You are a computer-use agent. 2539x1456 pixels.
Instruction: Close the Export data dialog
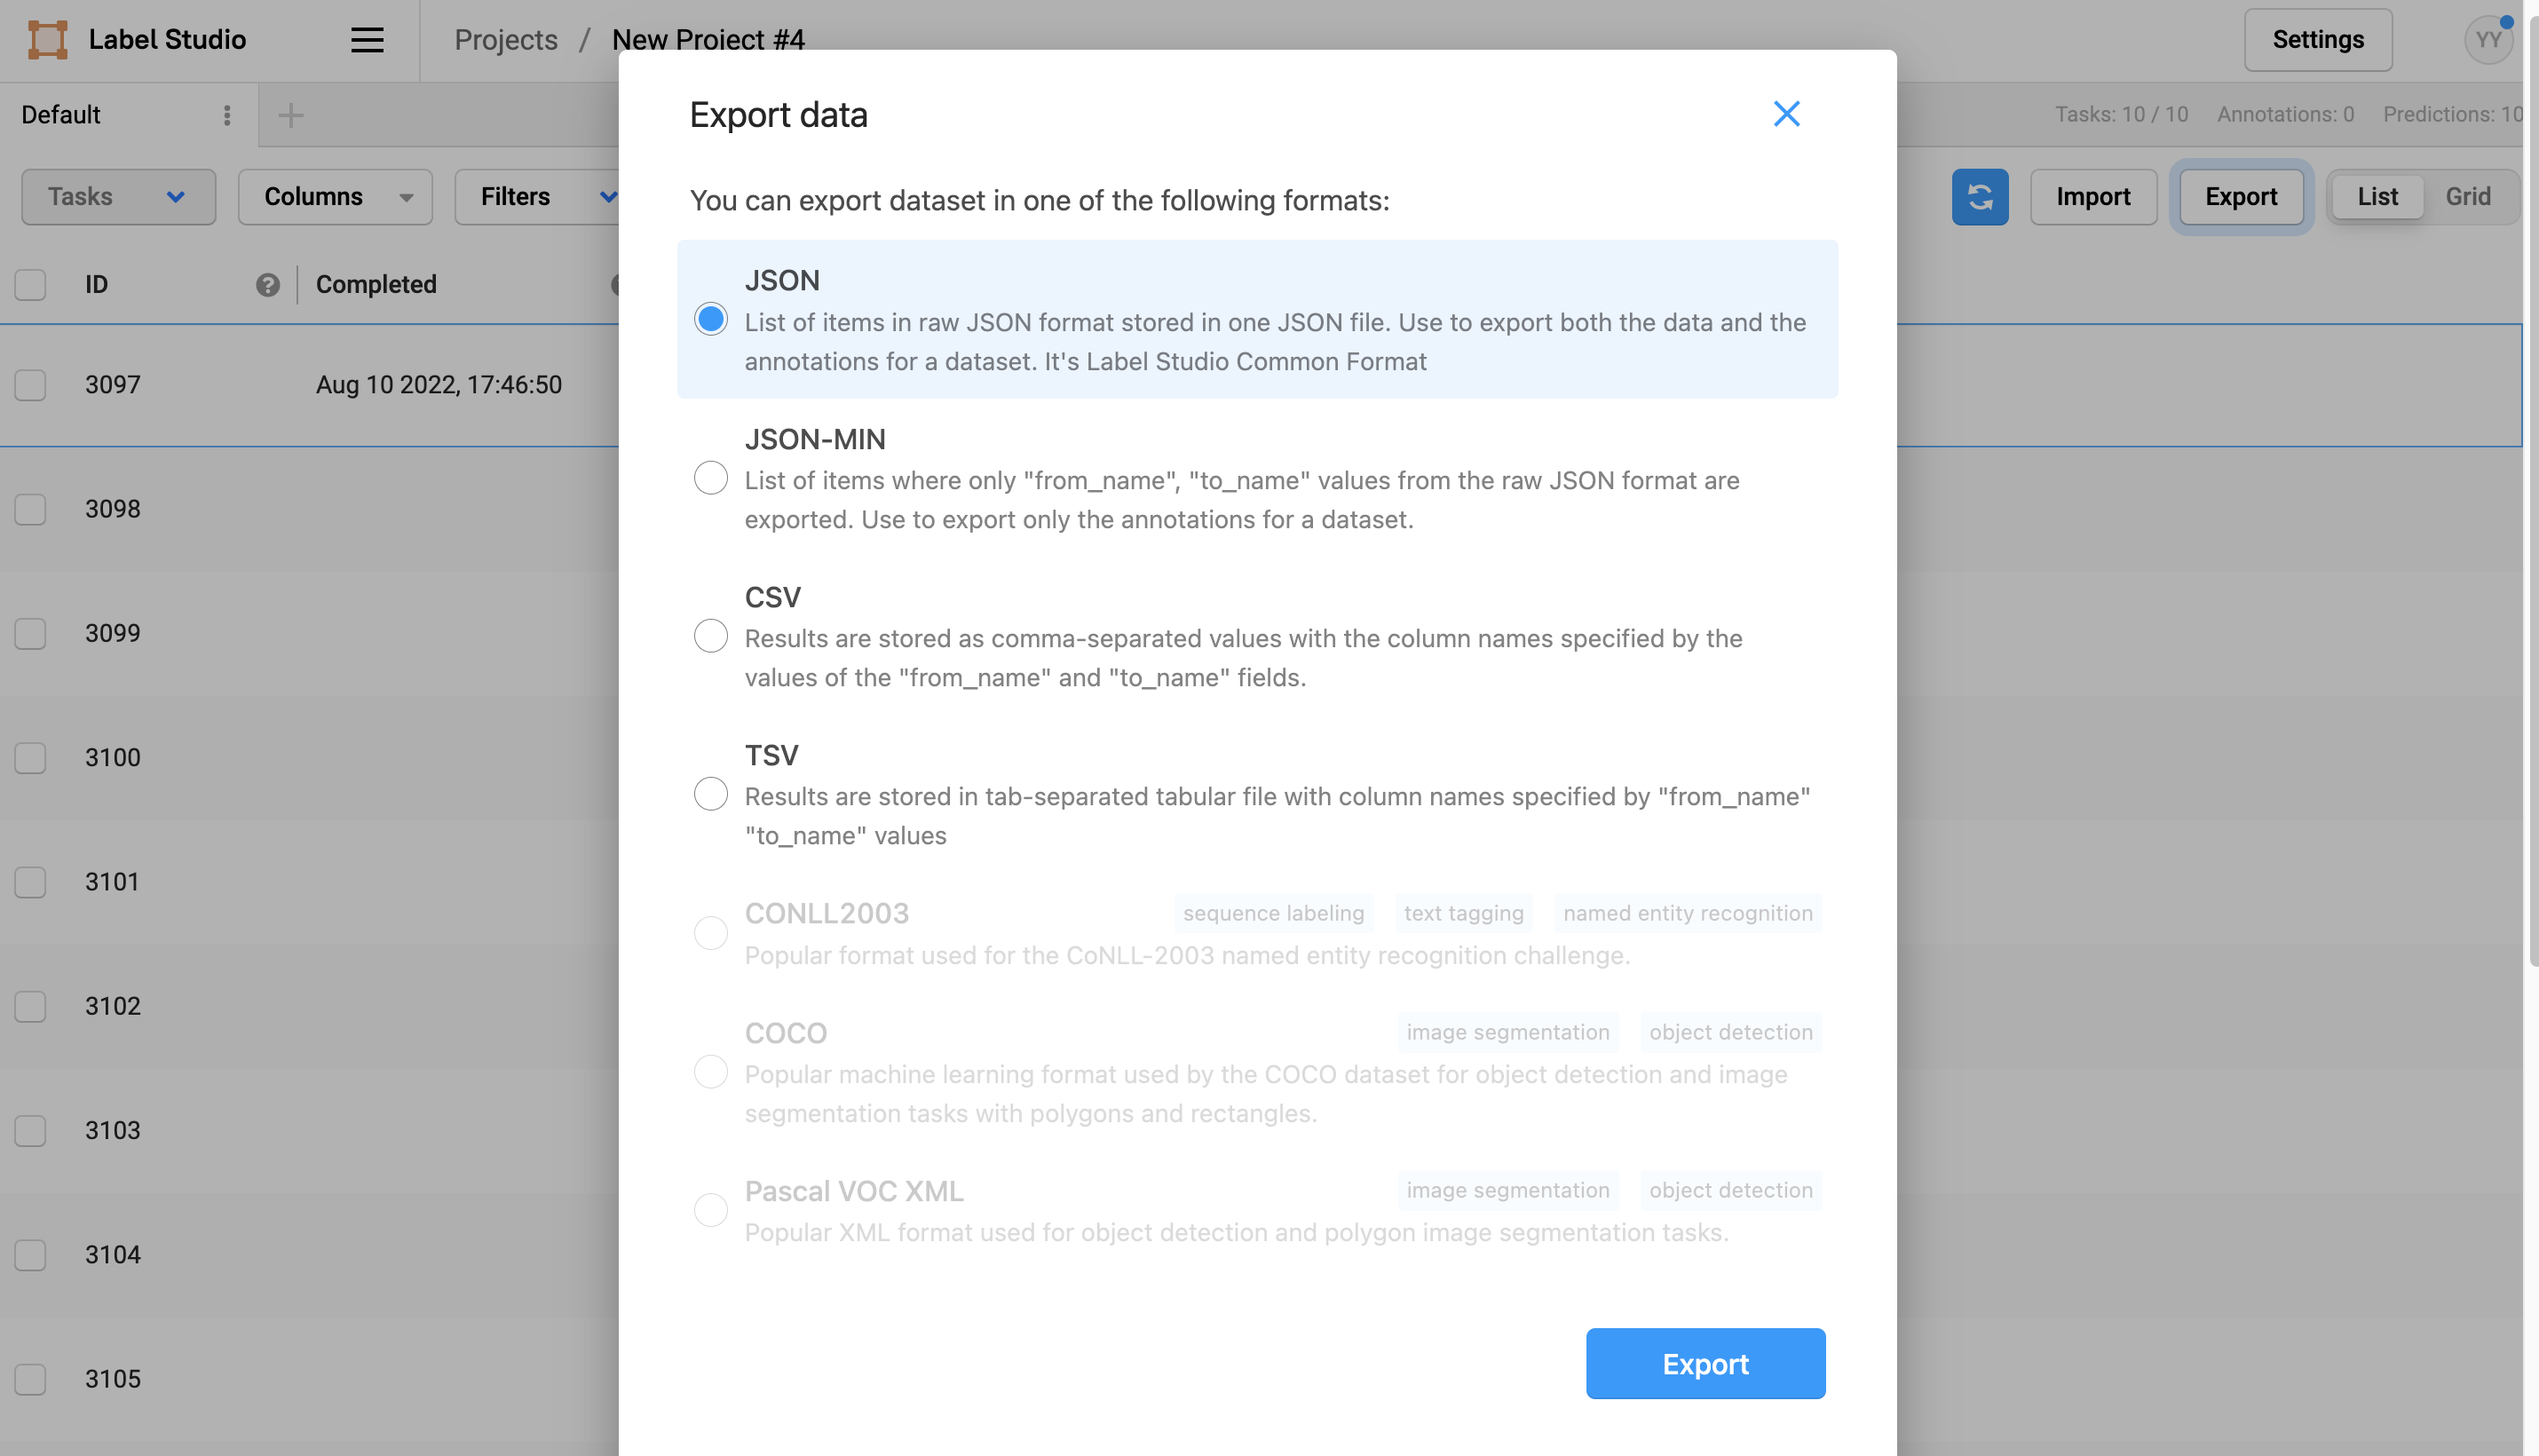tap(1786, 114)
